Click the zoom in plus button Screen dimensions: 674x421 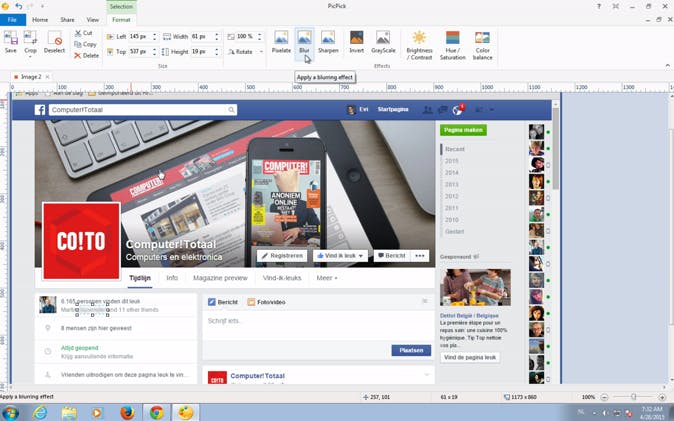click(662, 397)
